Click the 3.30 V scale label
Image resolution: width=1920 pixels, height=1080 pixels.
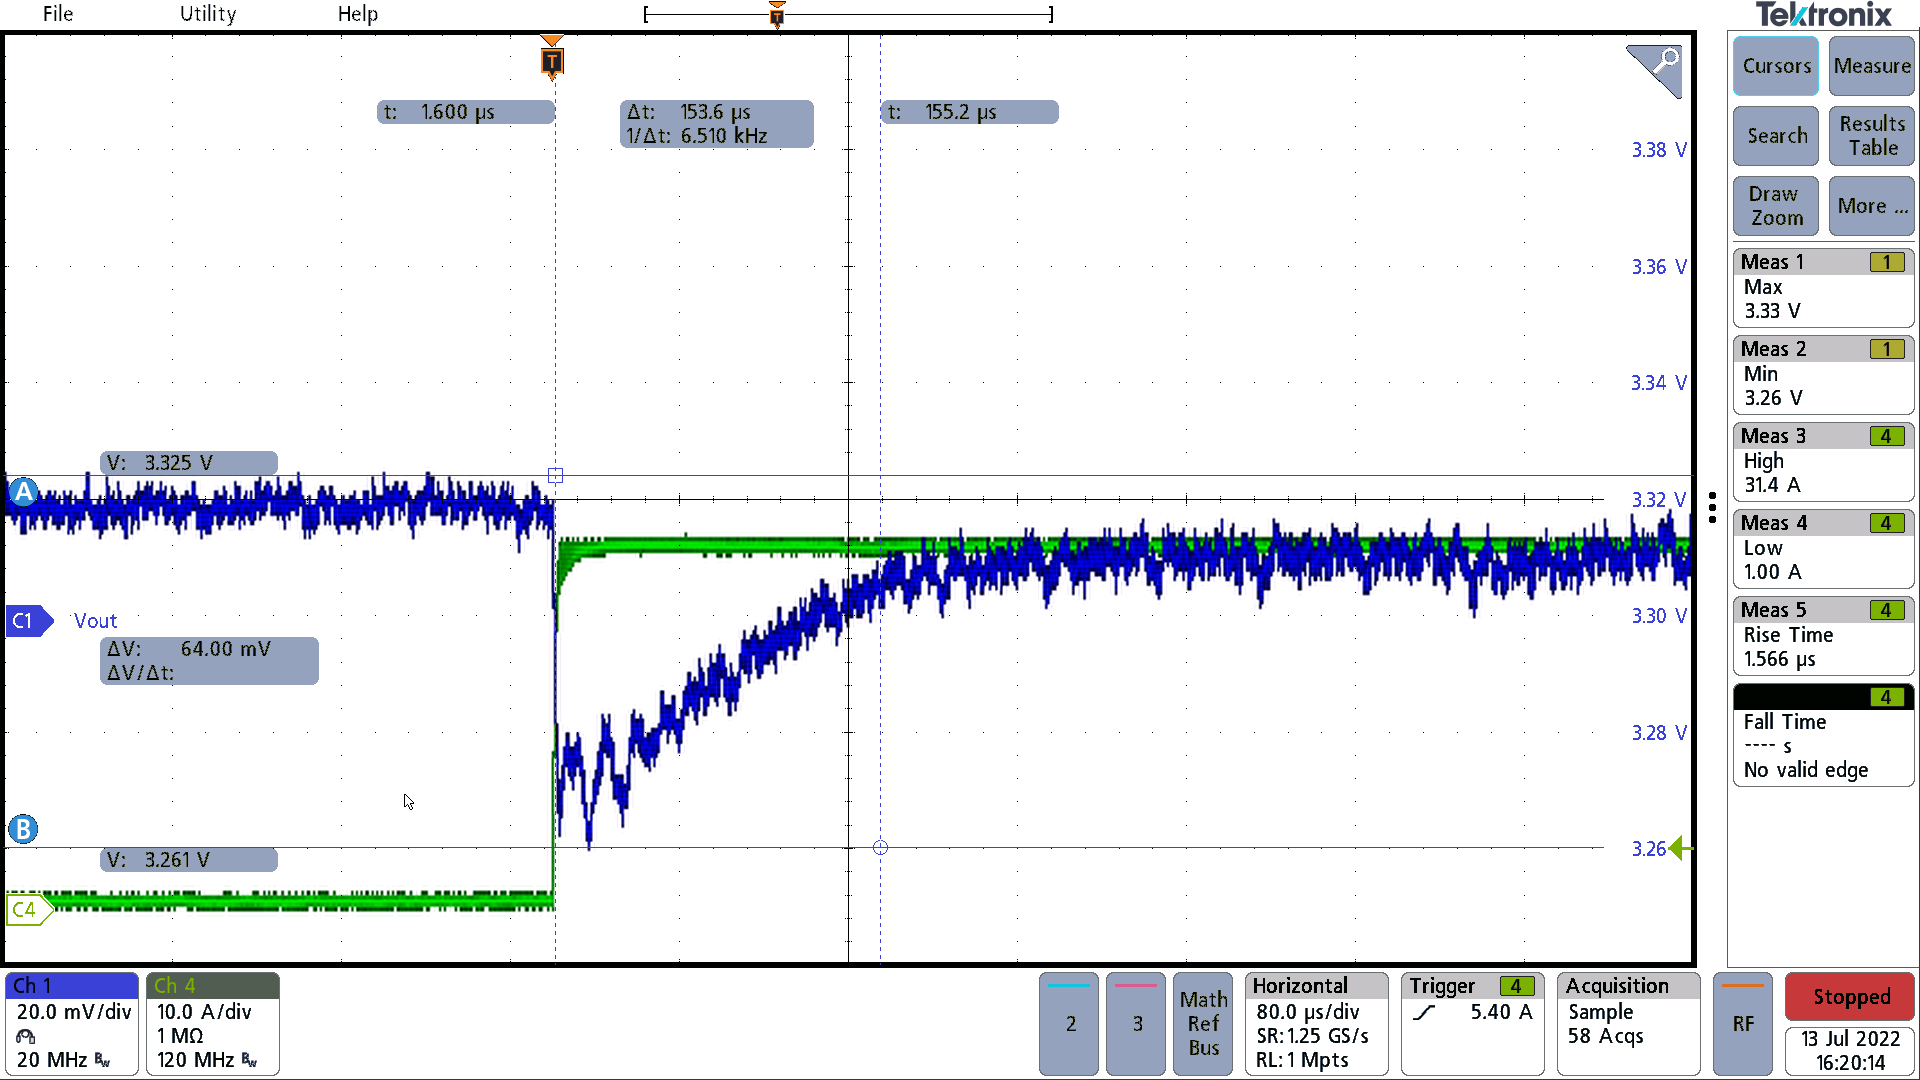coord(1658,616)
